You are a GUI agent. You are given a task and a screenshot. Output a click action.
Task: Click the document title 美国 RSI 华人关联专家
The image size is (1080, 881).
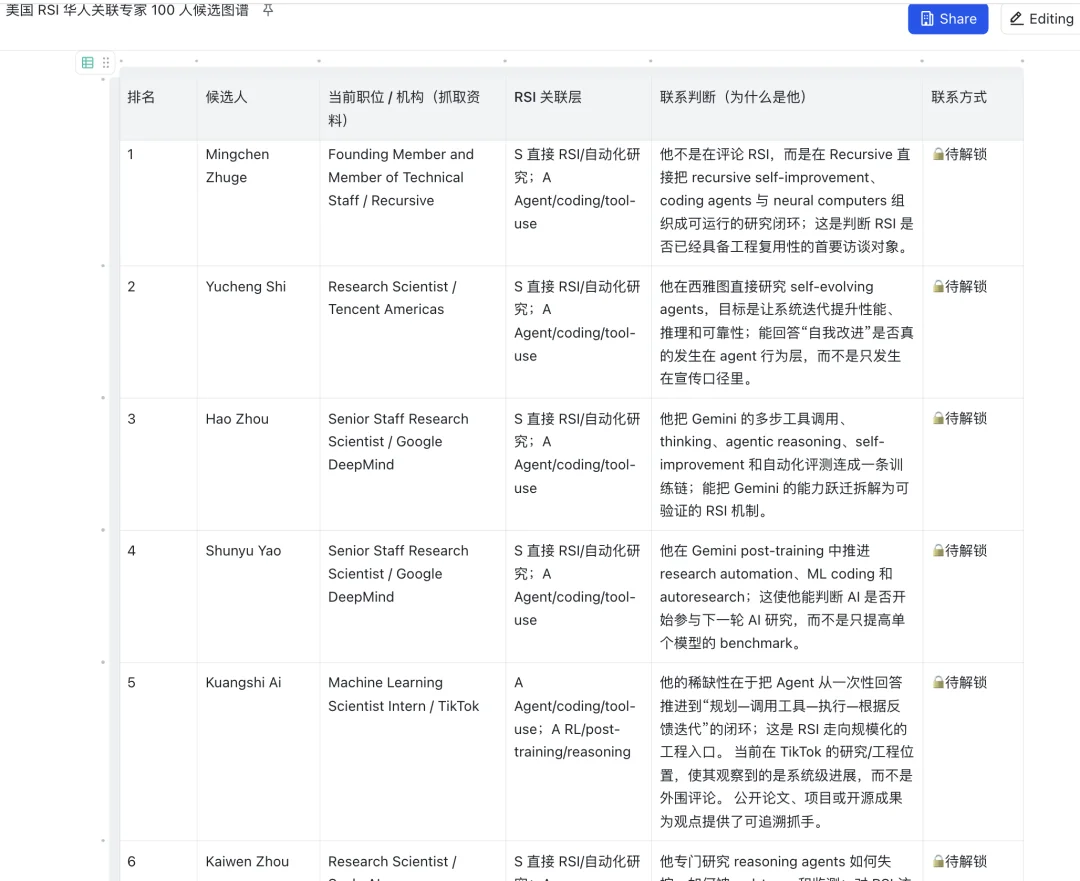coord(127,10)
